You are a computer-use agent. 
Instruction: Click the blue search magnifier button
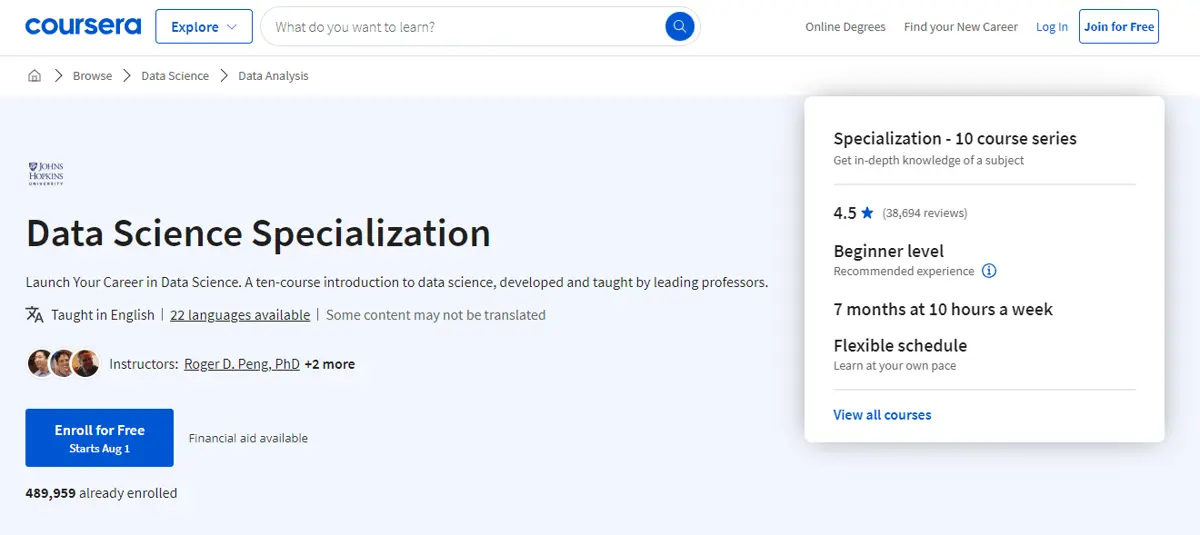coord(680,27)
